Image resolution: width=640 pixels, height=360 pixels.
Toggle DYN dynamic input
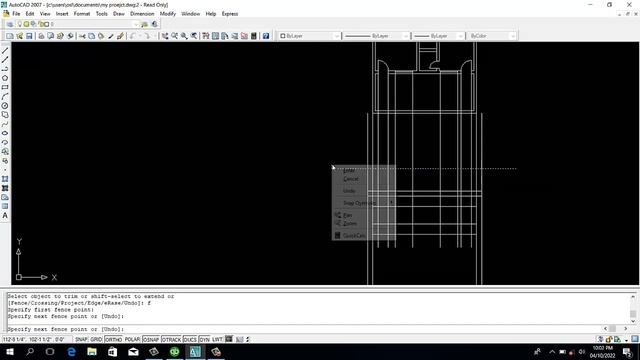point(204,339)
